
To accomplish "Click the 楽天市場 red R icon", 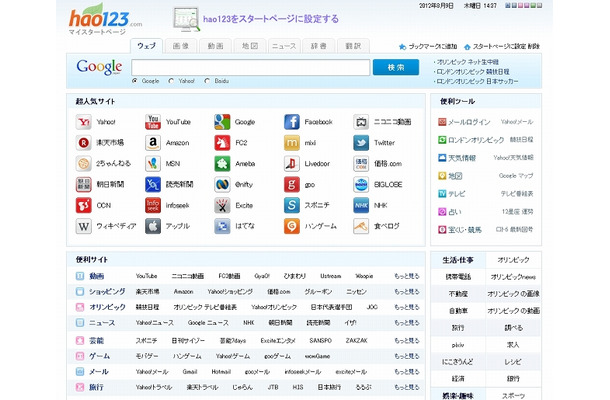I will [83, 143].
